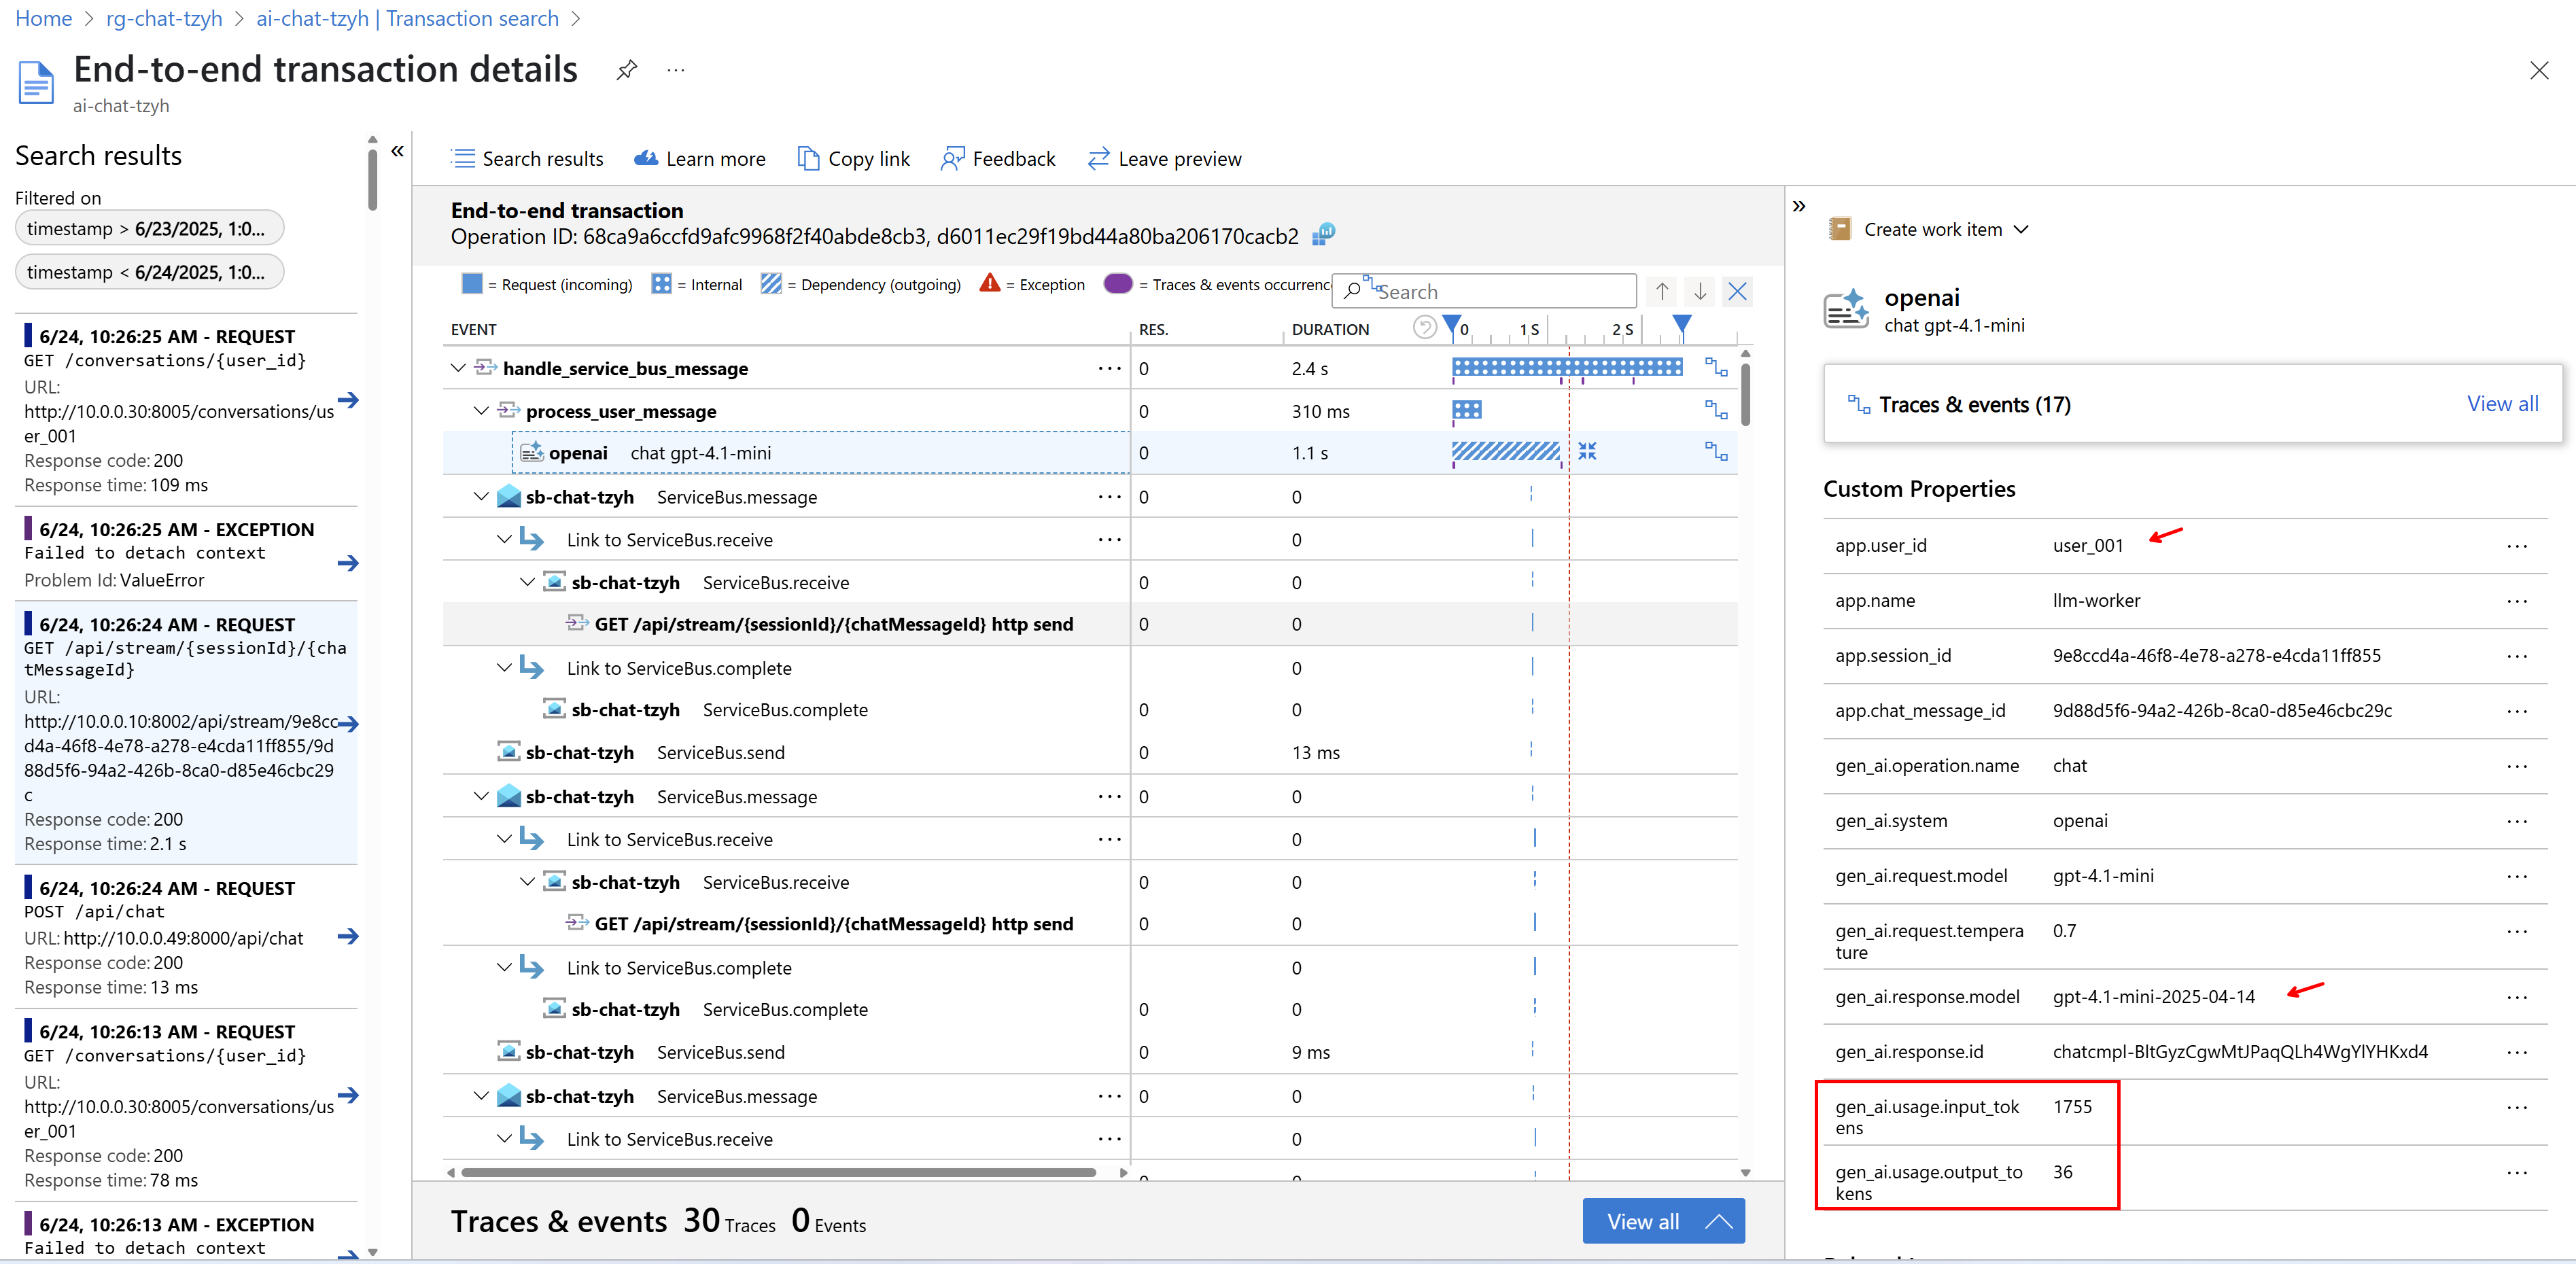Go to the next search match with down arrow
Image resolution: width=2576 pixels, height=1264 pixels.
[x=1700, y=291]
